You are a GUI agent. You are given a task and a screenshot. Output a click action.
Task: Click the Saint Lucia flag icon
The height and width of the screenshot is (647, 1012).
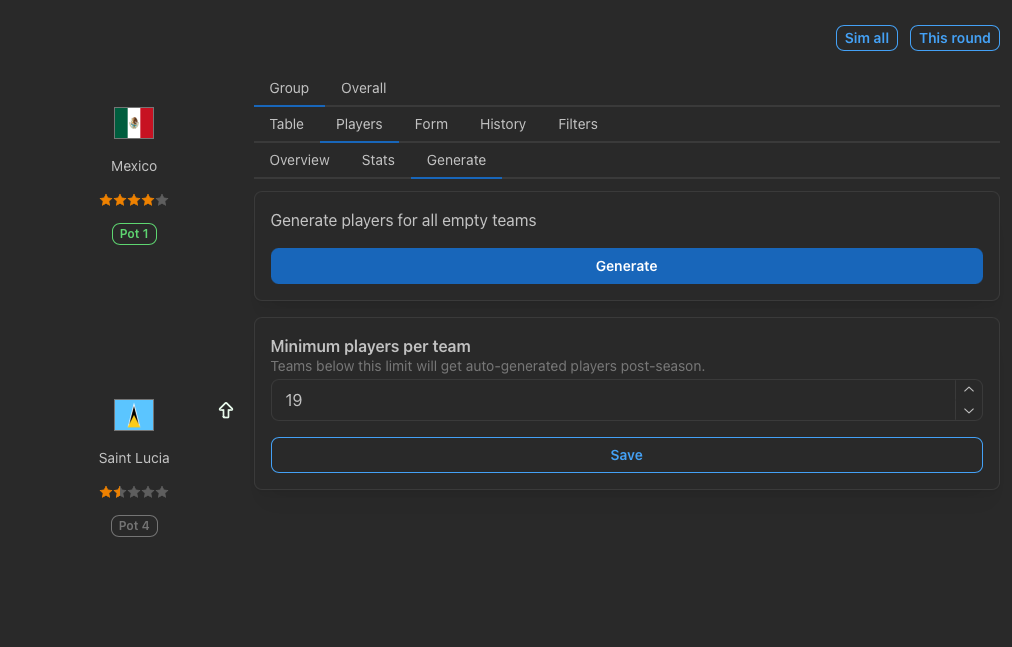(134, 415)
